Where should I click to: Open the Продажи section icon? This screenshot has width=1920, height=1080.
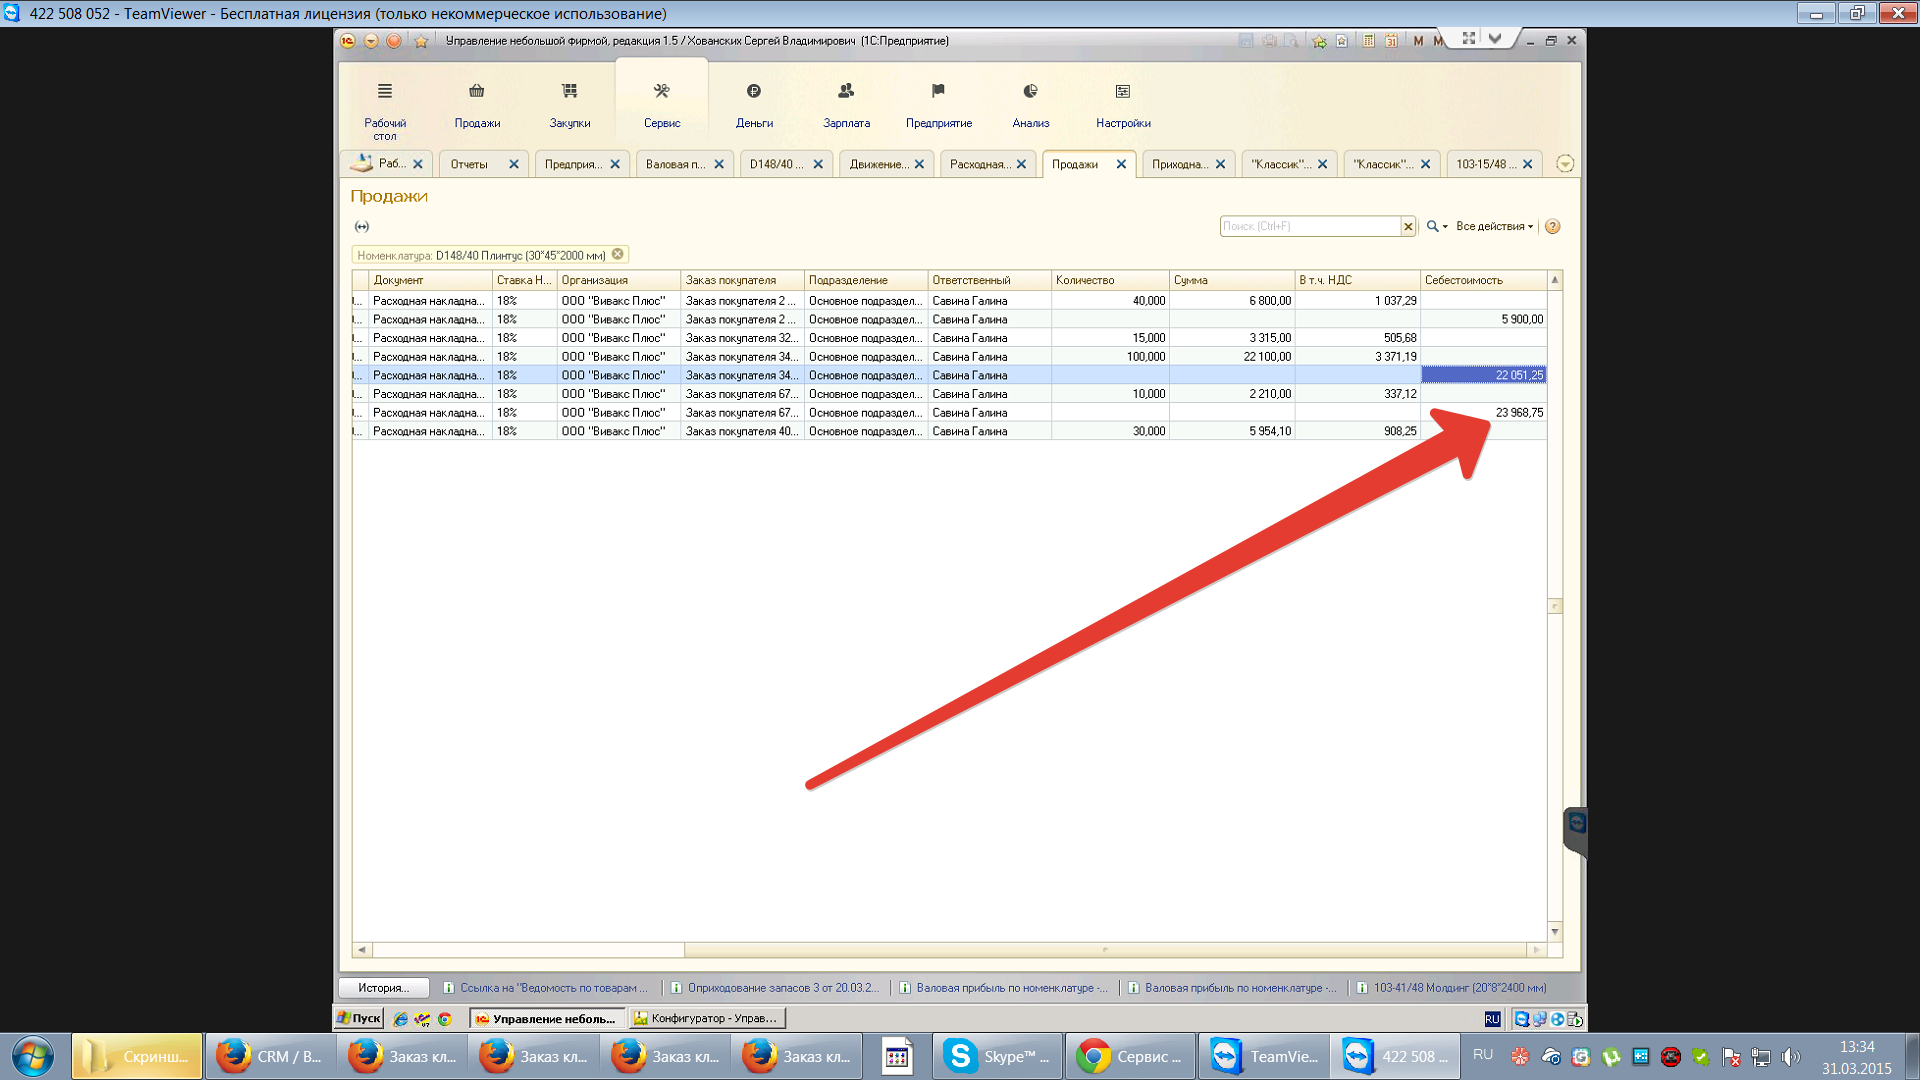(477, 92)
